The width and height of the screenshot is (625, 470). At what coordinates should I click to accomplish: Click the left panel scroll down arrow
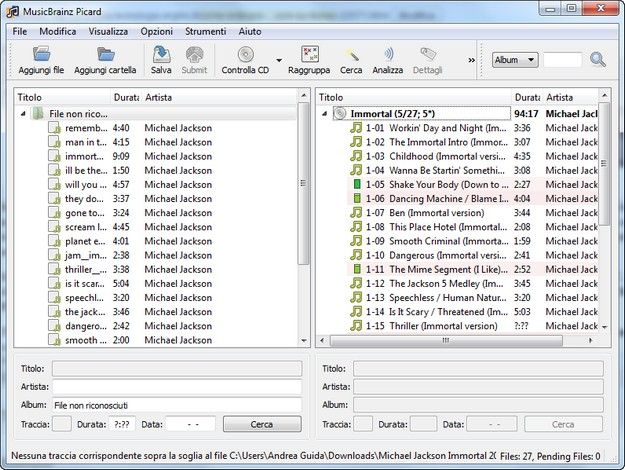(x=304, y=341)
